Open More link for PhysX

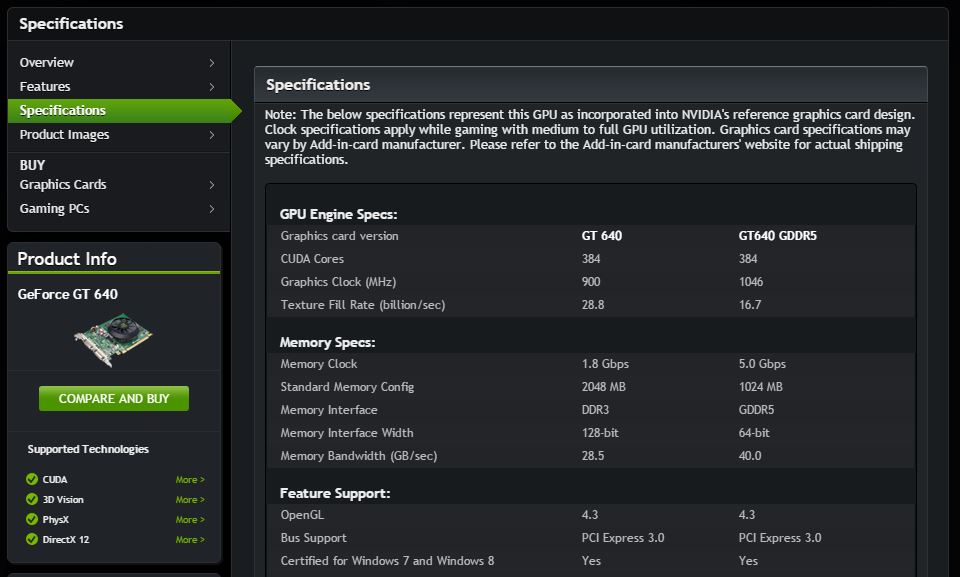[x=190, y=520]
